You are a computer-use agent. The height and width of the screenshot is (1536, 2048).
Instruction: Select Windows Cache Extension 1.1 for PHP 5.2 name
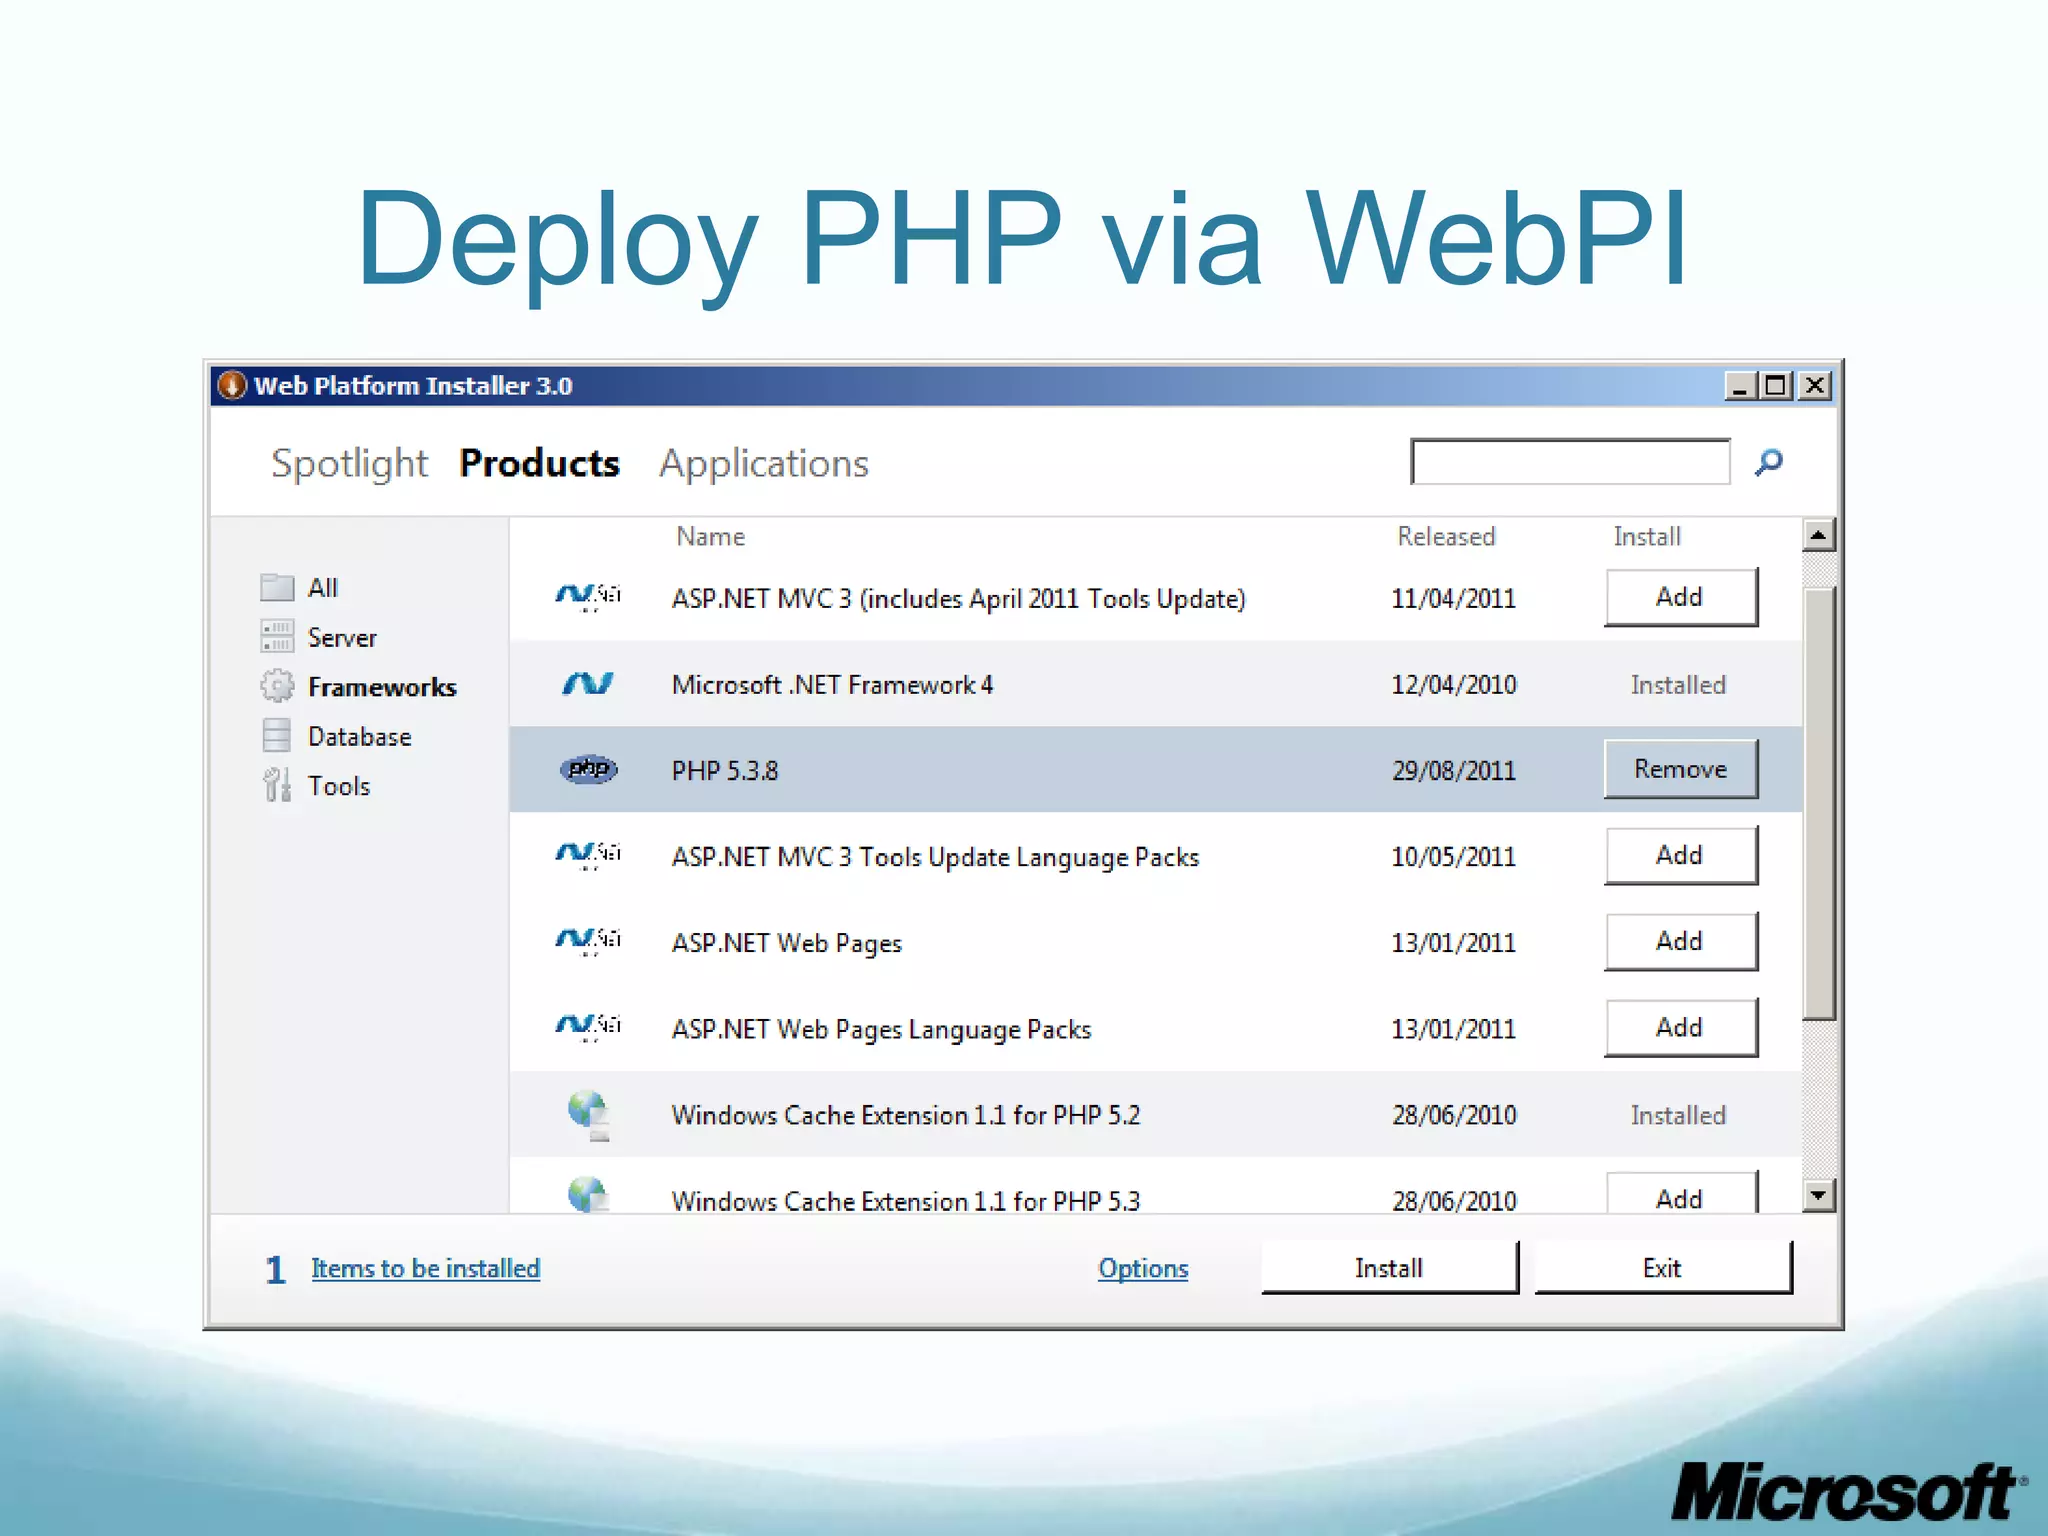pyautogui.click(x=906, y=1115)
